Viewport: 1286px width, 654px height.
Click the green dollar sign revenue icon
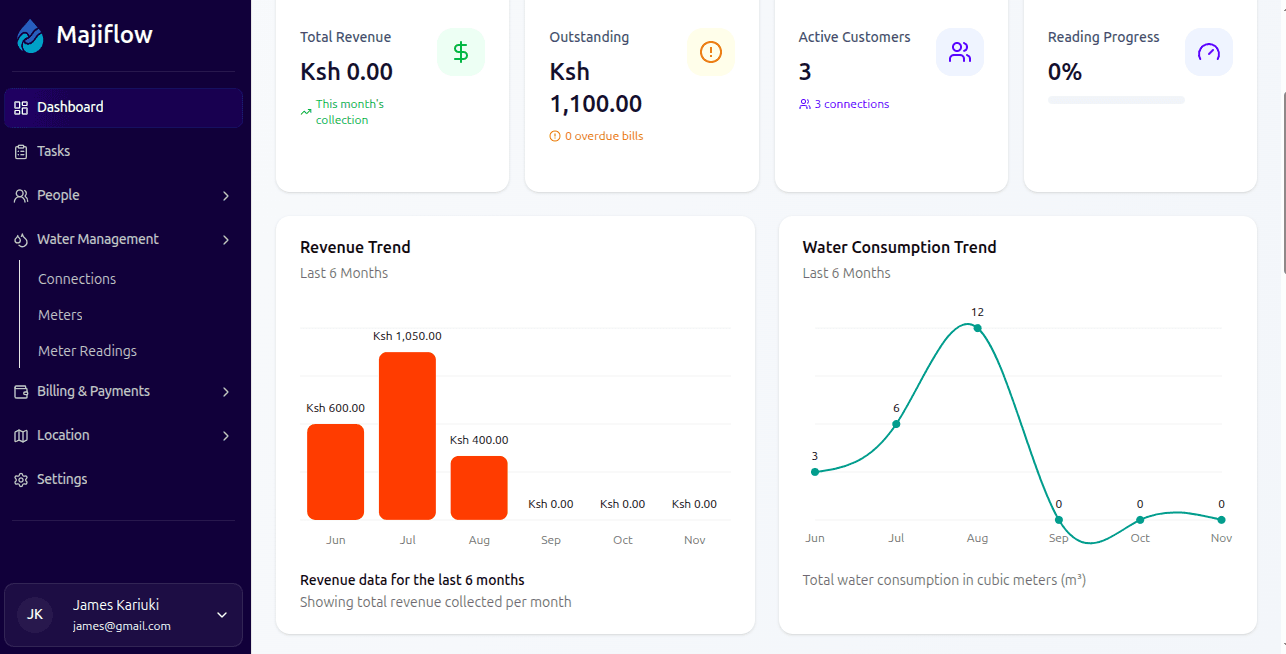[x=461, y=52]
